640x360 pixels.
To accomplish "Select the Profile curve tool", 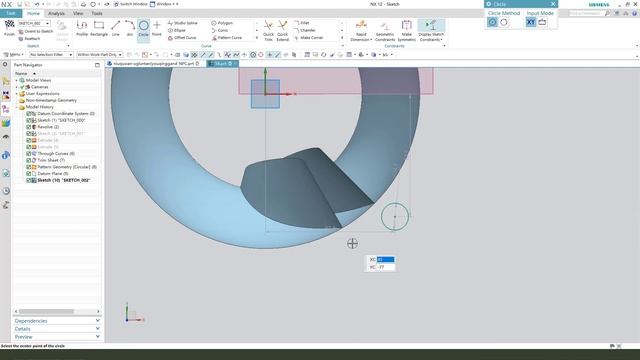I will pyautogui.click(x=82, y=28).
